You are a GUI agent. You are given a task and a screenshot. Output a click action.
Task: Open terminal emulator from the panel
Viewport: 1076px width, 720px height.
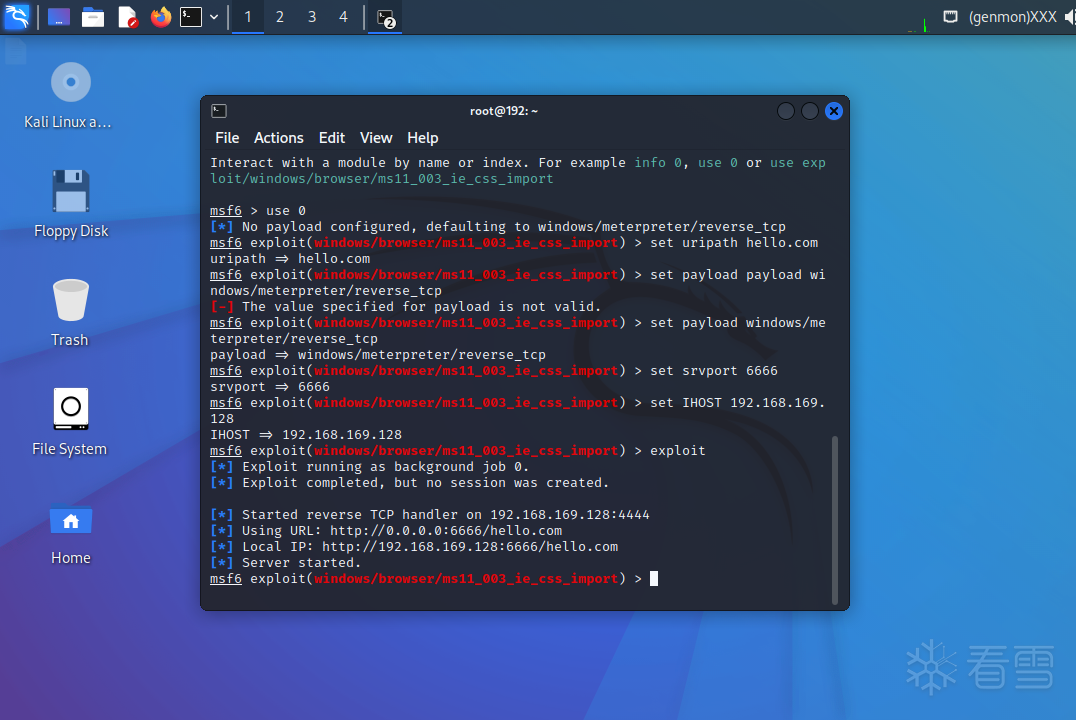(191, 16)
